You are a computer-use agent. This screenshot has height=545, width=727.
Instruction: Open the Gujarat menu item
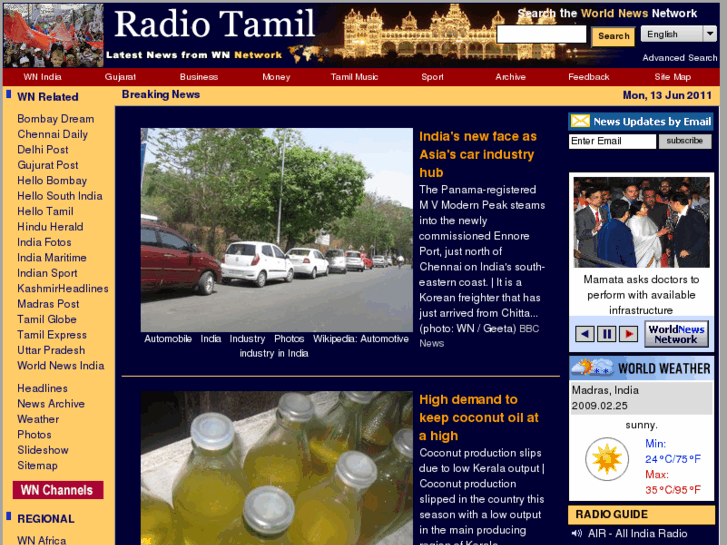click(x=120, y=77)
